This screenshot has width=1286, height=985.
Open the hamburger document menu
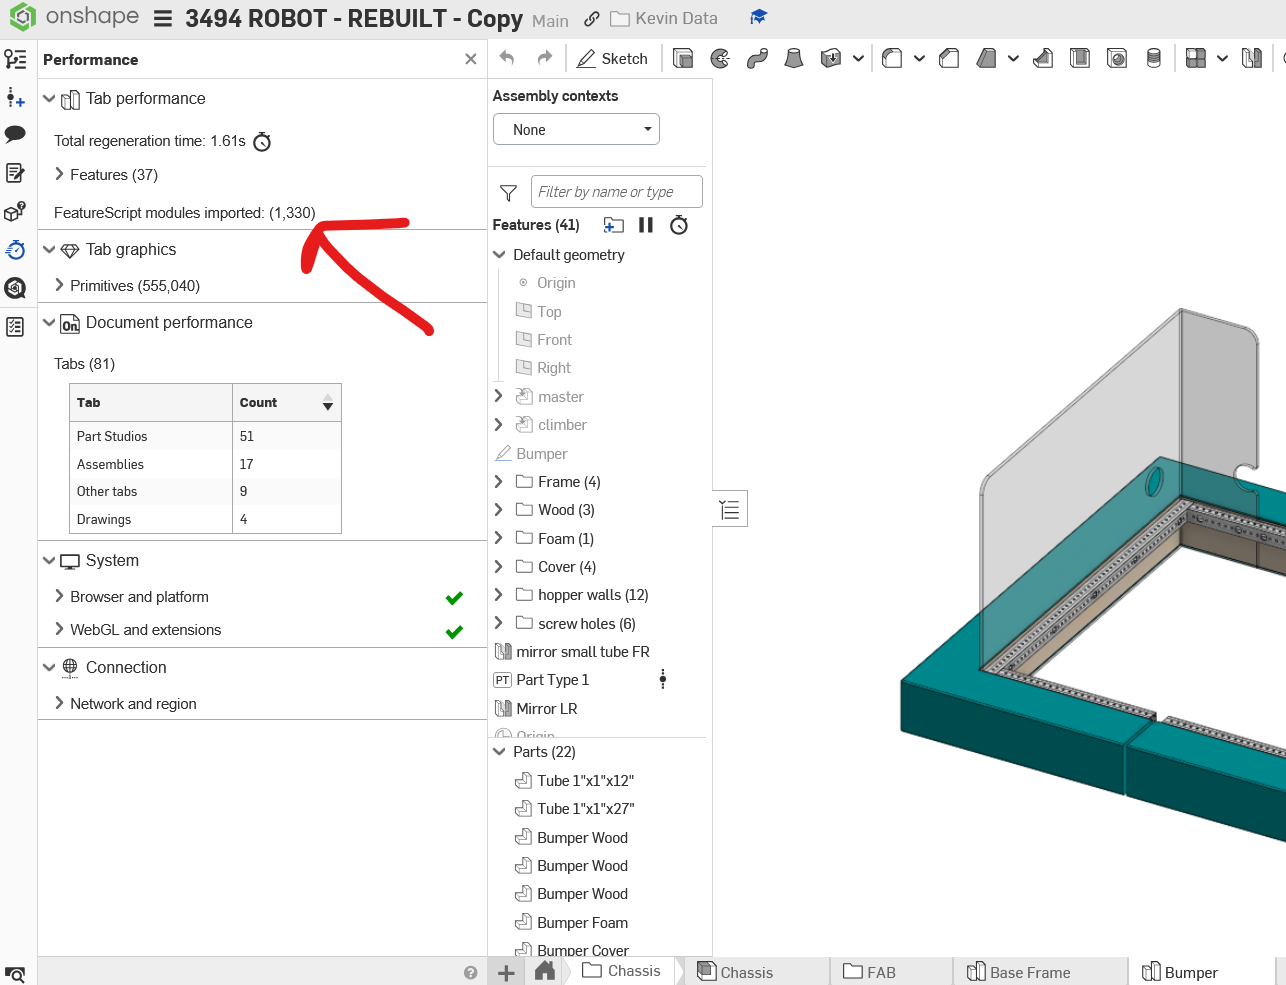coord(163,19)
